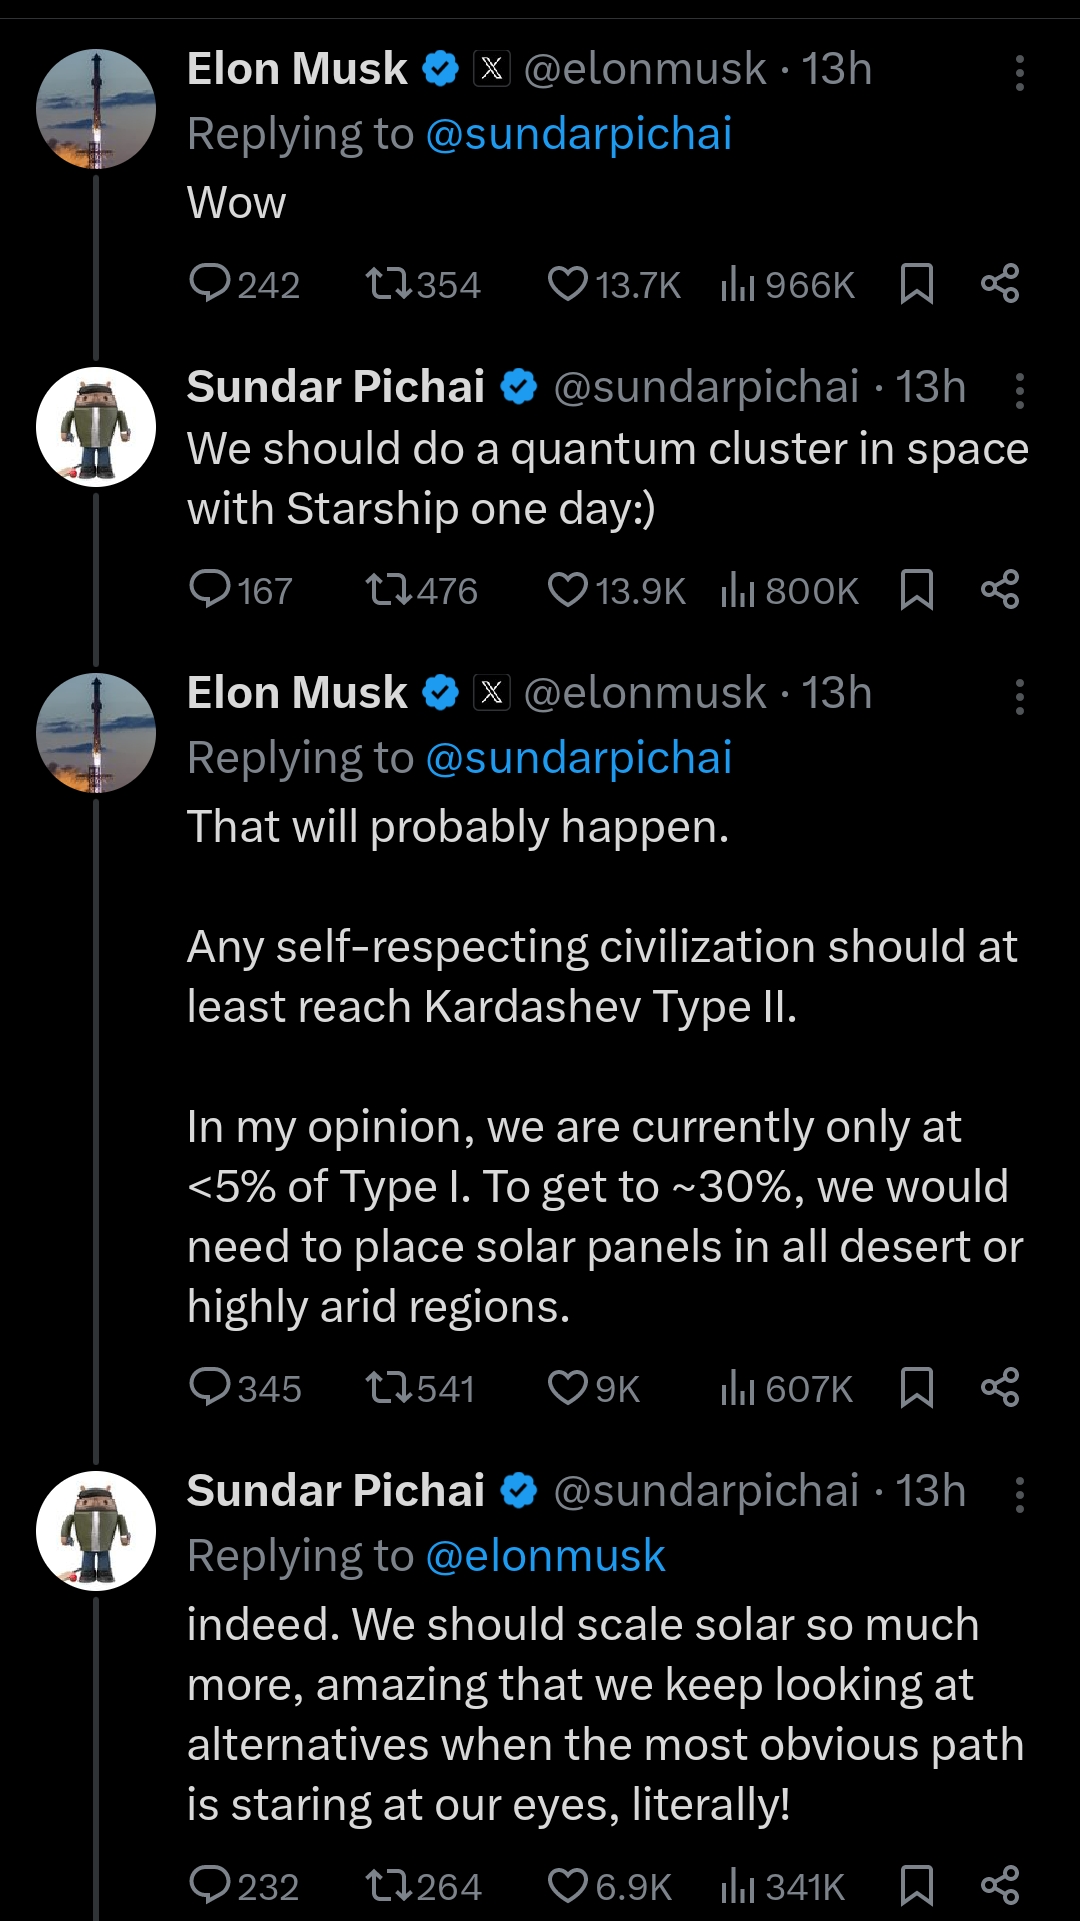
Task: Open replies on the "Wow" tweet
Action: (x=210, y=284)
